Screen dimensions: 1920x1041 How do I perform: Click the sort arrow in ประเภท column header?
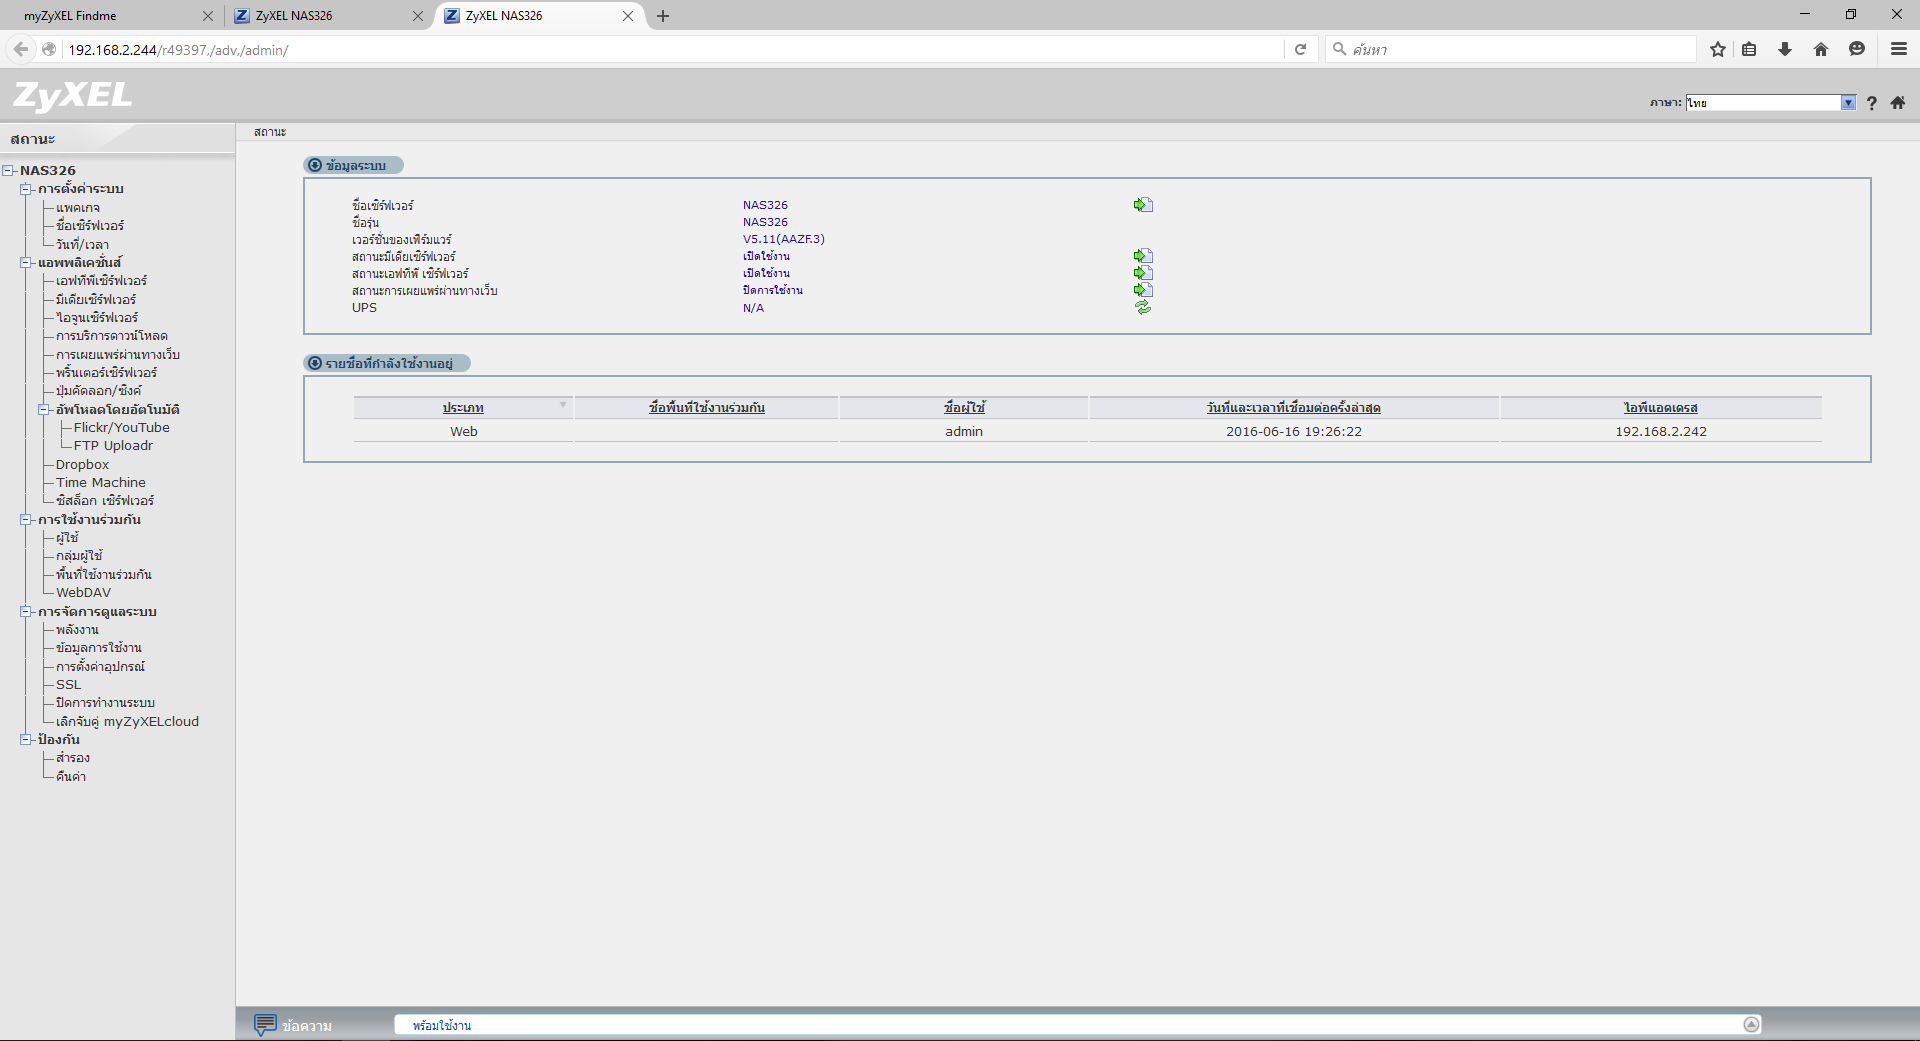pos(563,405)
